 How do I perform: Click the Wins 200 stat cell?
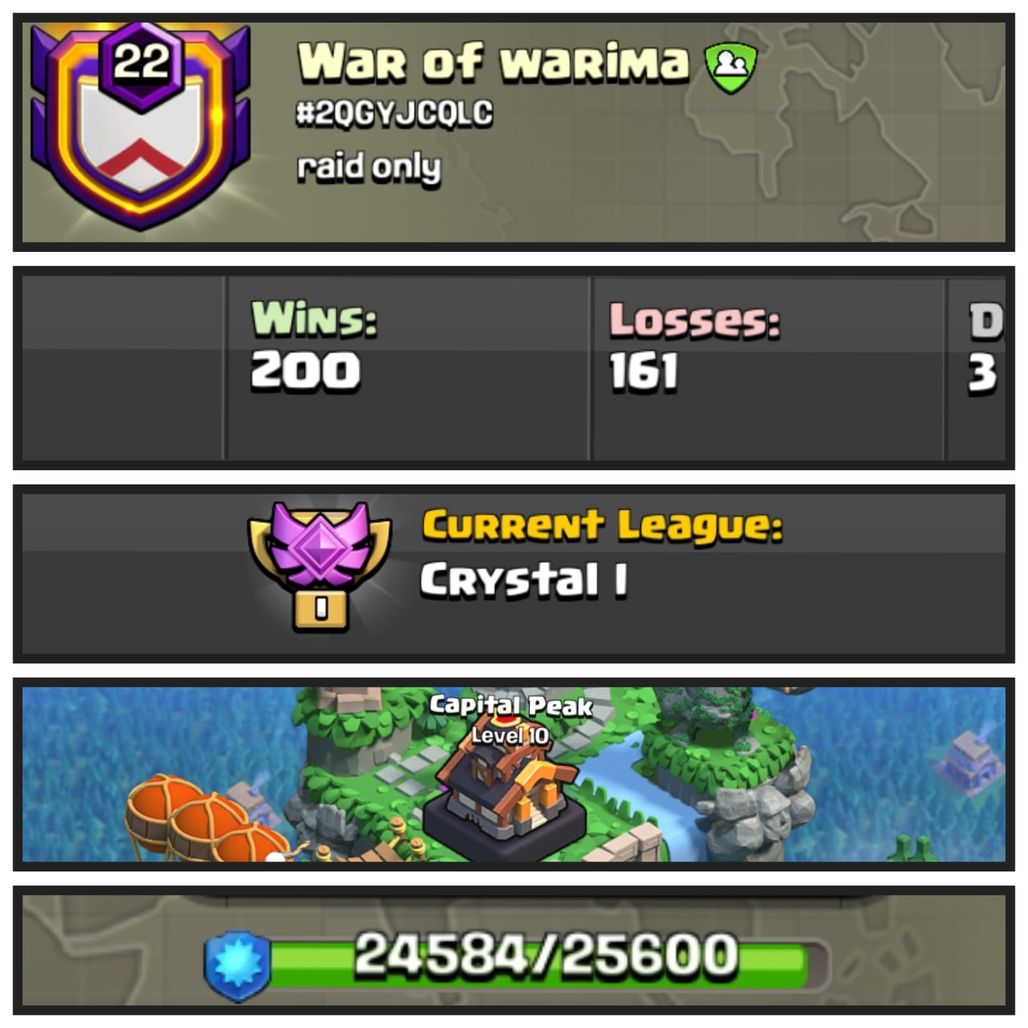pyautogui.click(x=407, y=368)
